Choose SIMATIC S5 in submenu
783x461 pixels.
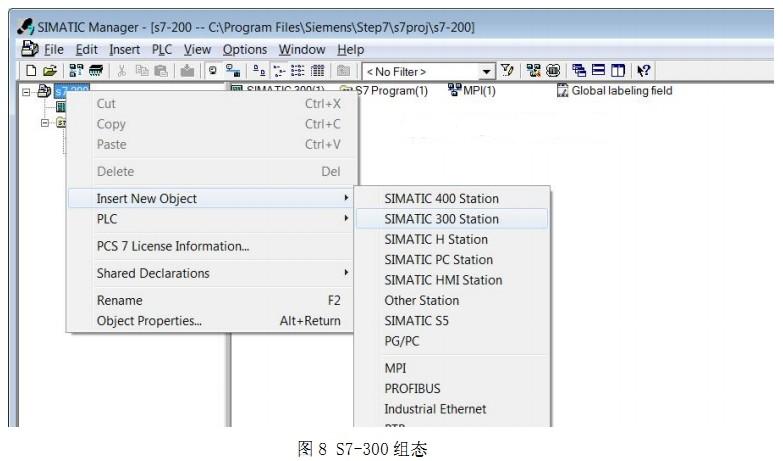[452, 321]
